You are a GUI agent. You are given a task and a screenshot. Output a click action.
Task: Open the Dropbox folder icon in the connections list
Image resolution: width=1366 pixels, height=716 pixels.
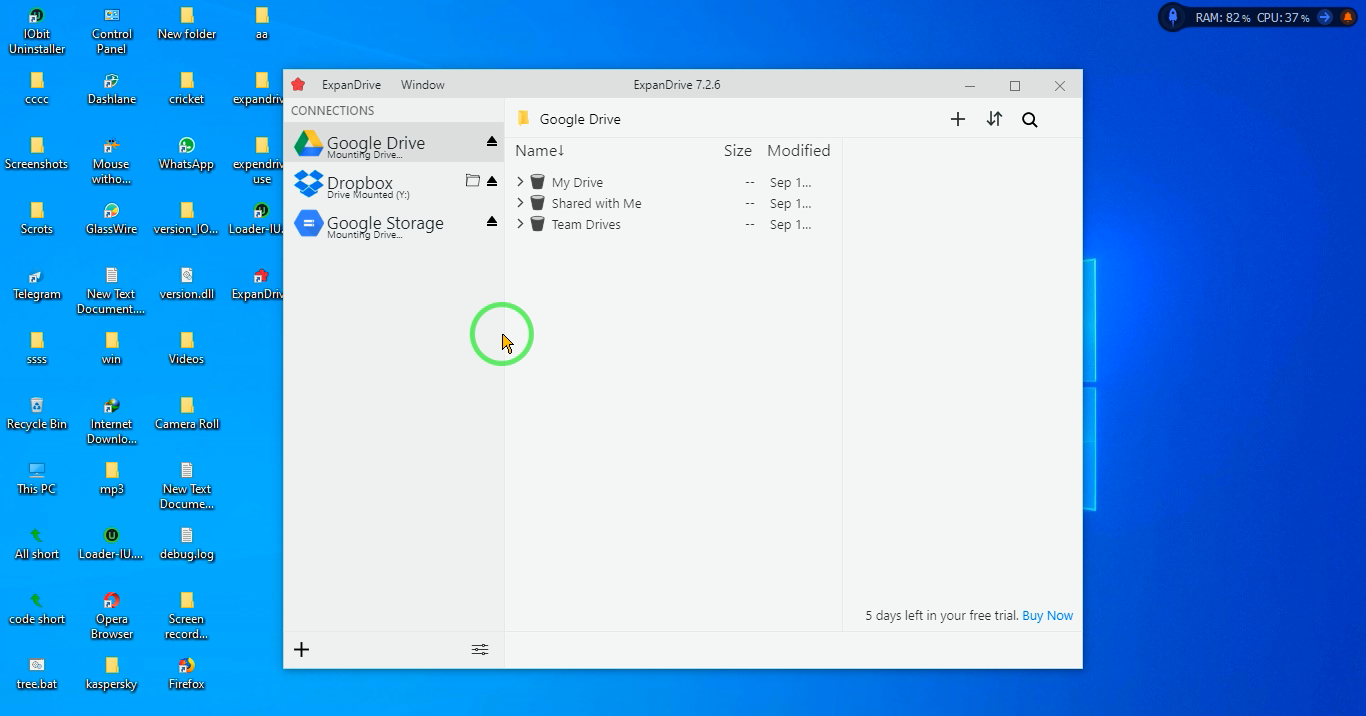tap(472, 181)
